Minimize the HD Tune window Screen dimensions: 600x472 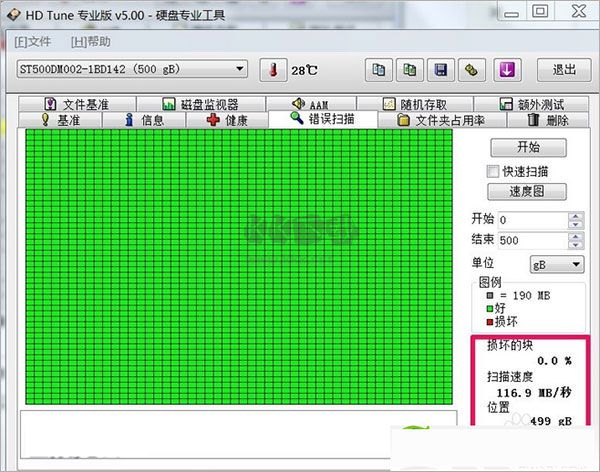512,12
